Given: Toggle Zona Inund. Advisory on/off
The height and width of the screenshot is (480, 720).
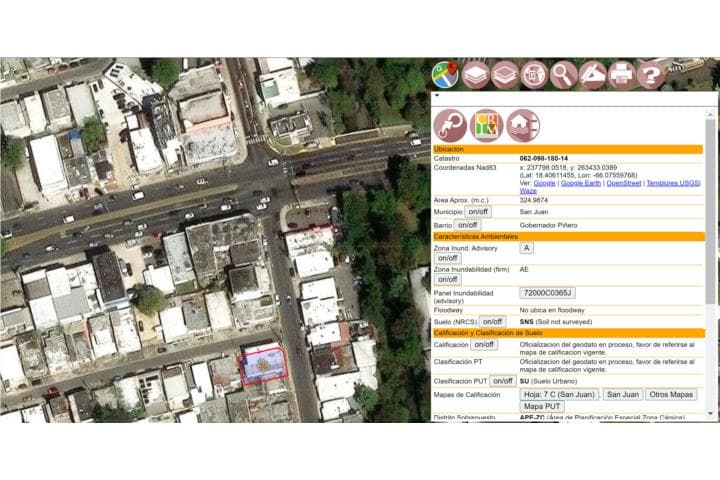Looking at the screenshot, I should [447, 258].
